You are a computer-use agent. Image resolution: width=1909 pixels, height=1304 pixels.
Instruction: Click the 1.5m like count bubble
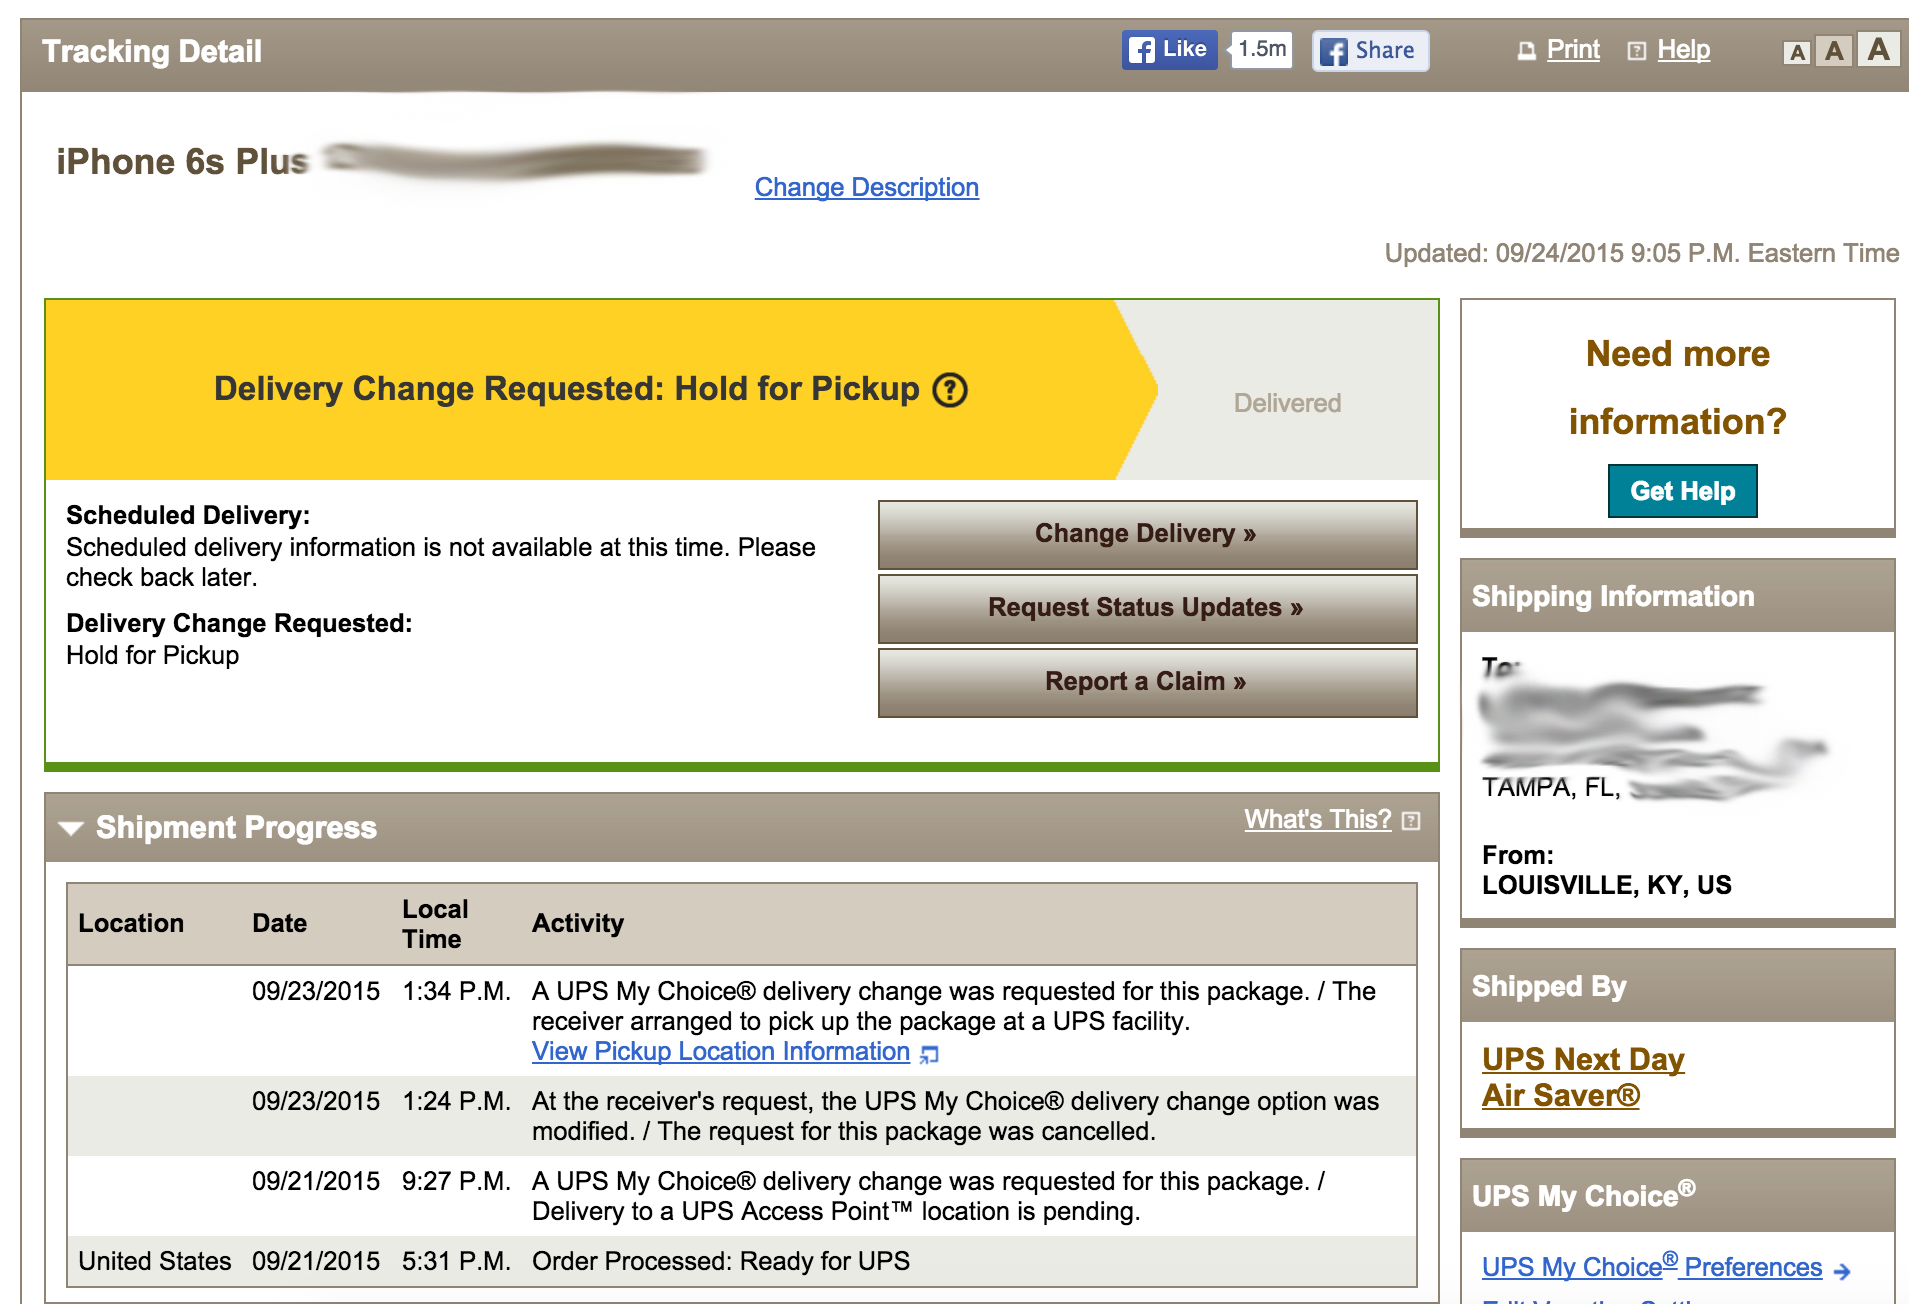1262,49
